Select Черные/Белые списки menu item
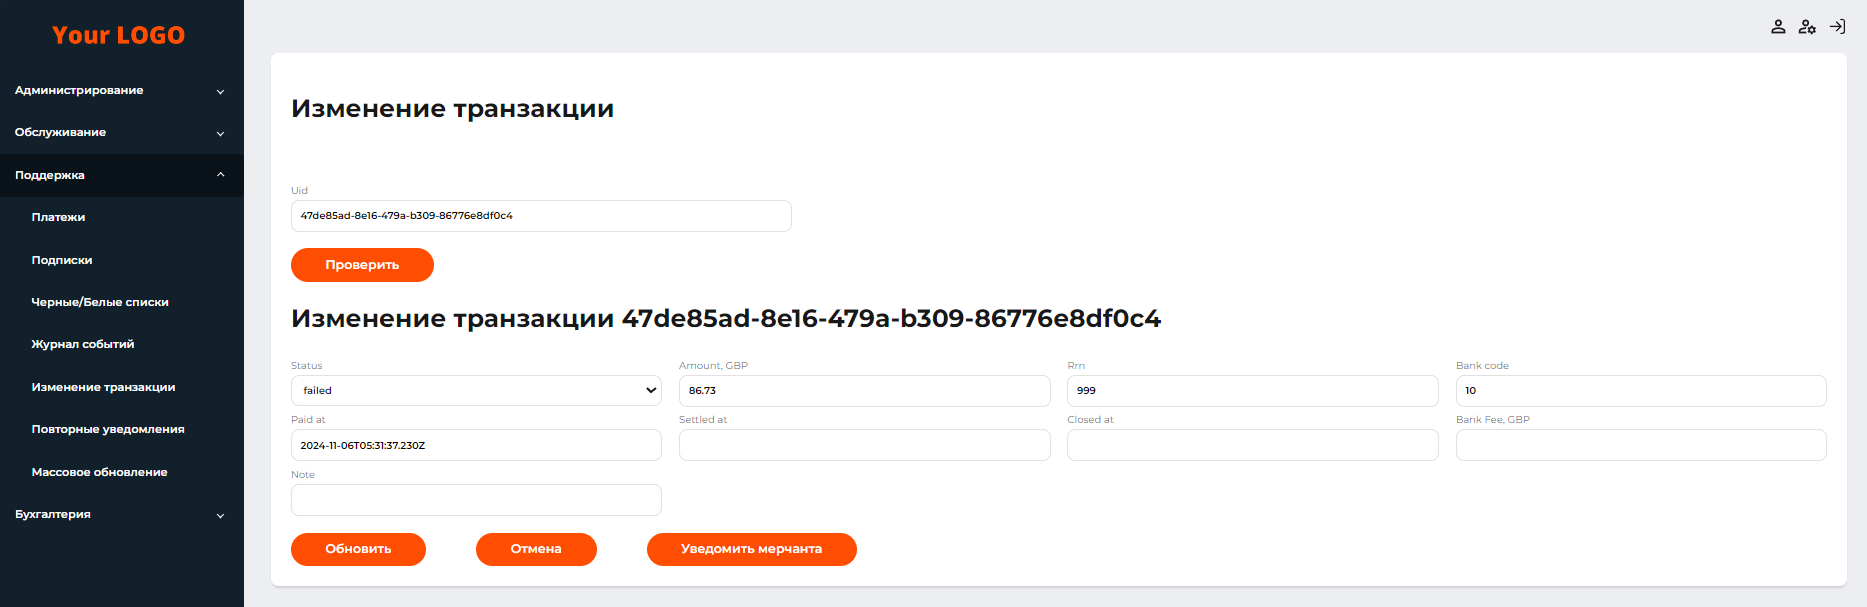 [x=100, y=302]
